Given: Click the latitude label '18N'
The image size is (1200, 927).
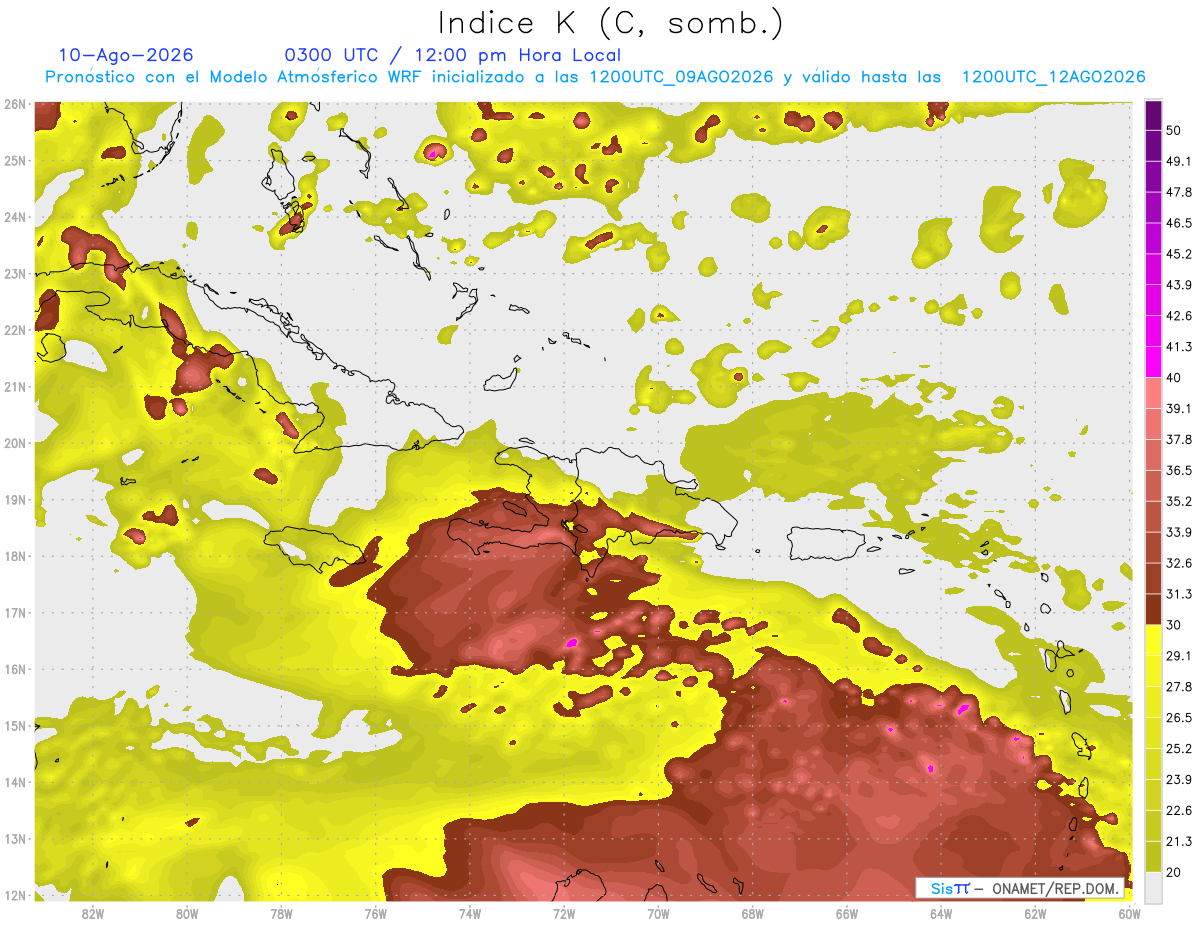Looking at the screenshot, I should tap(15, 556).
